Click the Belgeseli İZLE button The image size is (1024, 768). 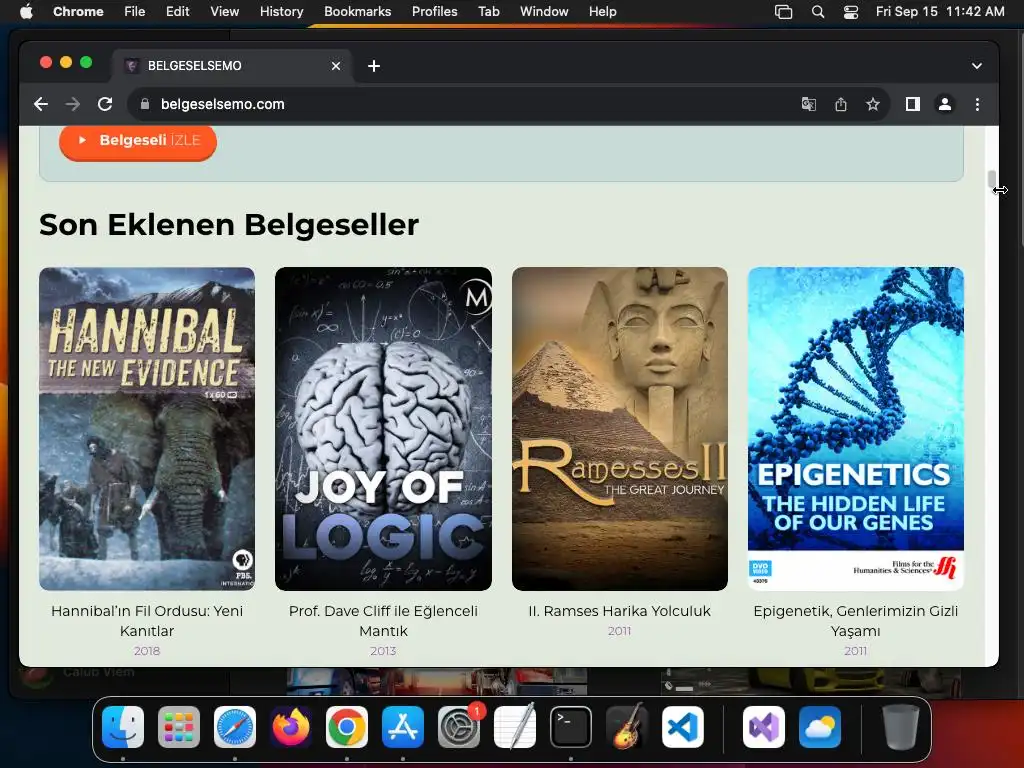(x=138, y=141)
